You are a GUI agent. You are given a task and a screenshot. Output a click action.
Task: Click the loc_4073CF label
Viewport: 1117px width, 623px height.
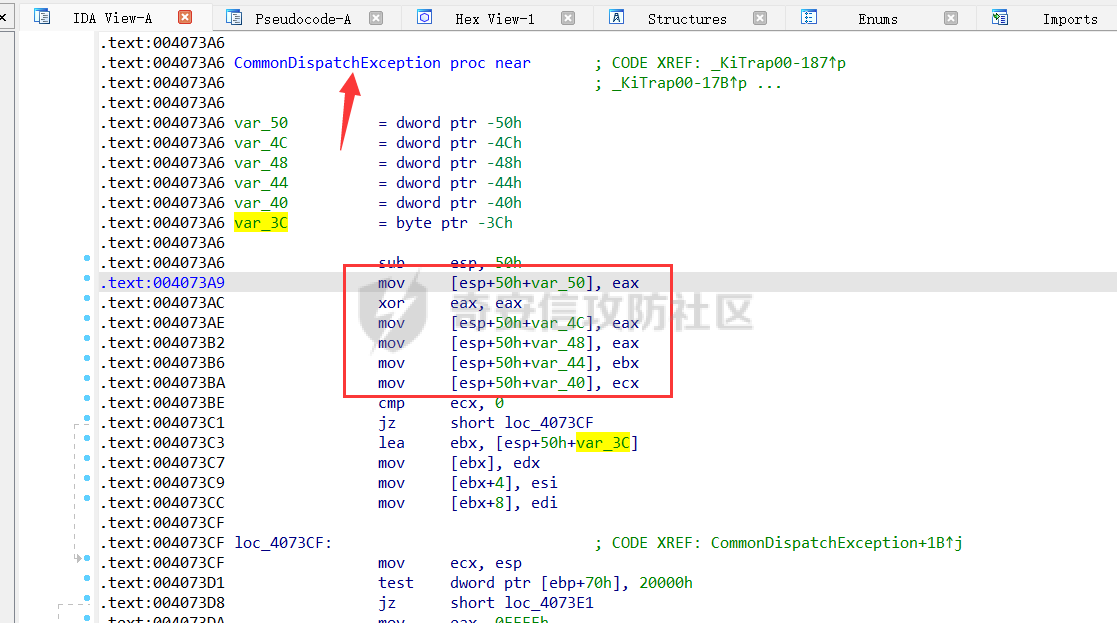tap(283, 543)
